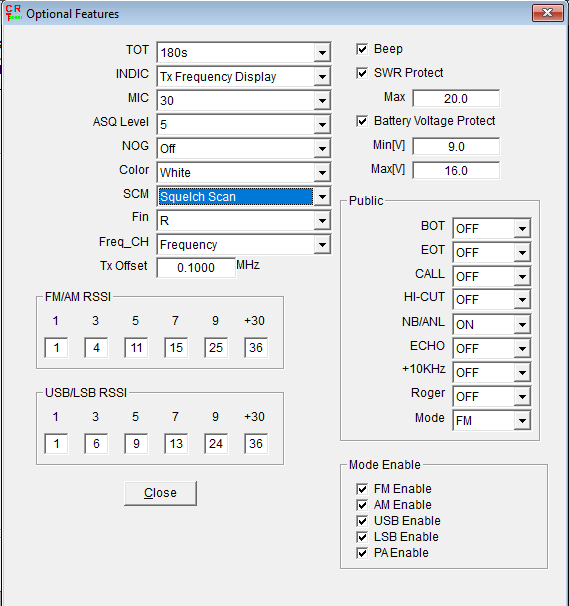This screenshot has width=569, height=606.
Task: Click the Close button
Action: click(160, 493)
